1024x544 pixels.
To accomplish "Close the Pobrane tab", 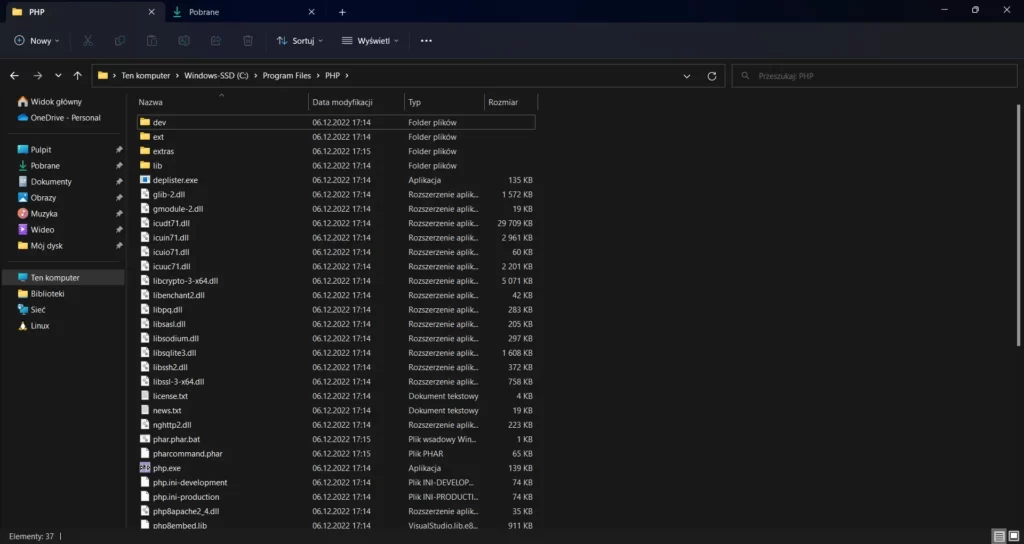I will pyautogui.click(x=312, y=12).
